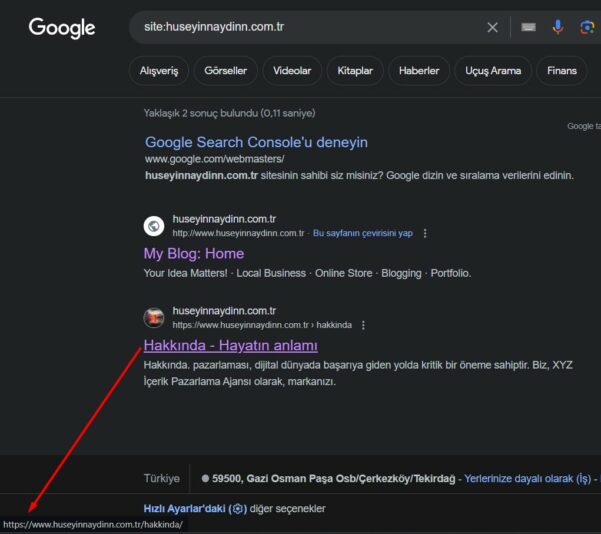Image resolution: width=601 pixels, height=534 pixels.
Task: Select the Kitaplar filter
Action: click(354, 71)
